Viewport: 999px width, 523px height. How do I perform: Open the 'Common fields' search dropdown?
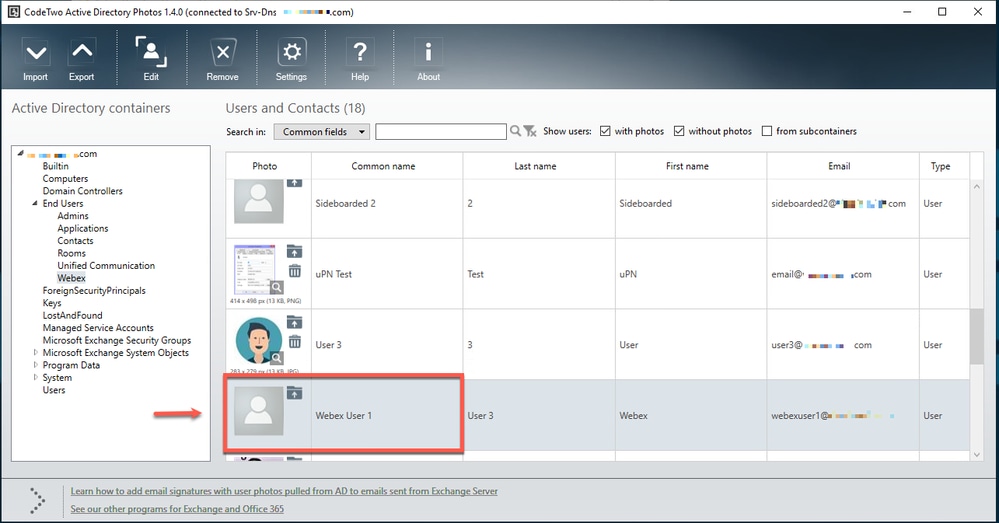tap(321, 132)
